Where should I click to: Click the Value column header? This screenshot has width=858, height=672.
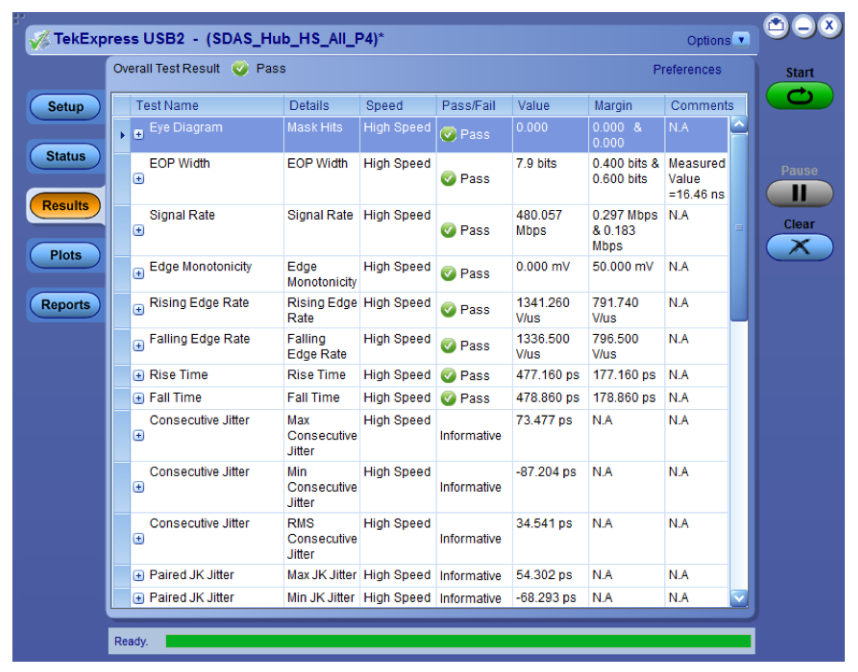(x=550, y=106)
